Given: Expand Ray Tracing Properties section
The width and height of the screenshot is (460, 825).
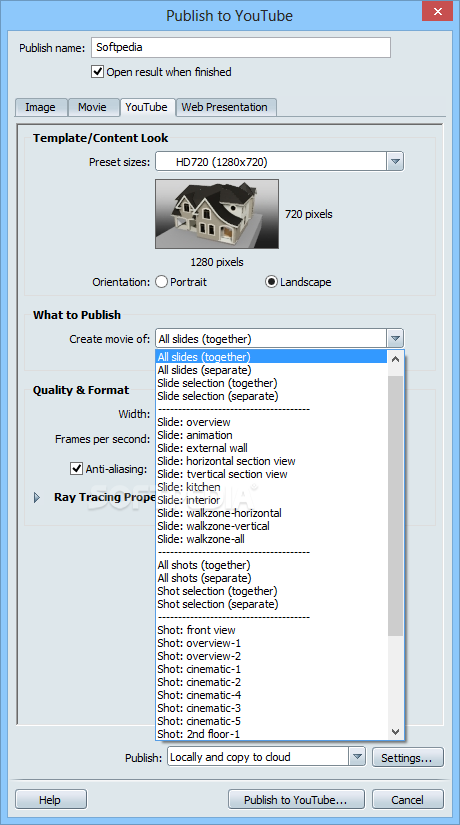Looking at the screenshot, I should [x=37, y=497].
